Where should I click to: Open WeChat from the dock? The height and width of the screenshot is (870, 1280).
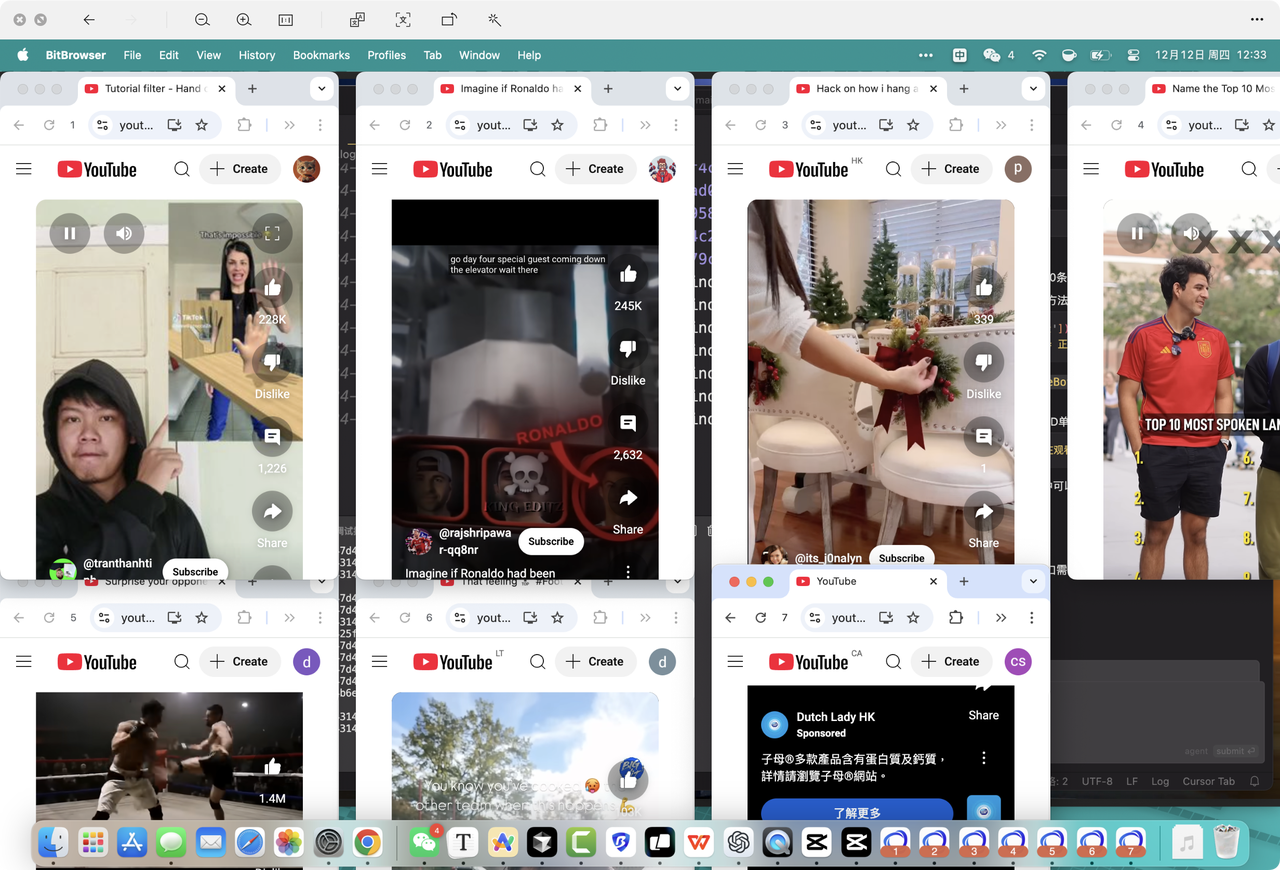click(x=425, y=843)
